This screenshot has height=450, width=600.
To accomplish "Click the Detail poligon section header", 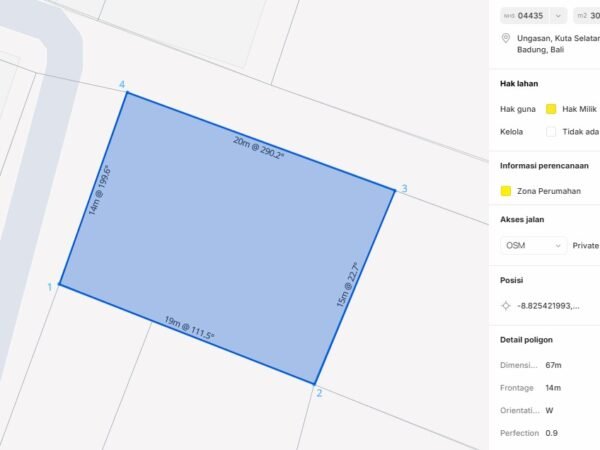I will [x=527, y=340].
